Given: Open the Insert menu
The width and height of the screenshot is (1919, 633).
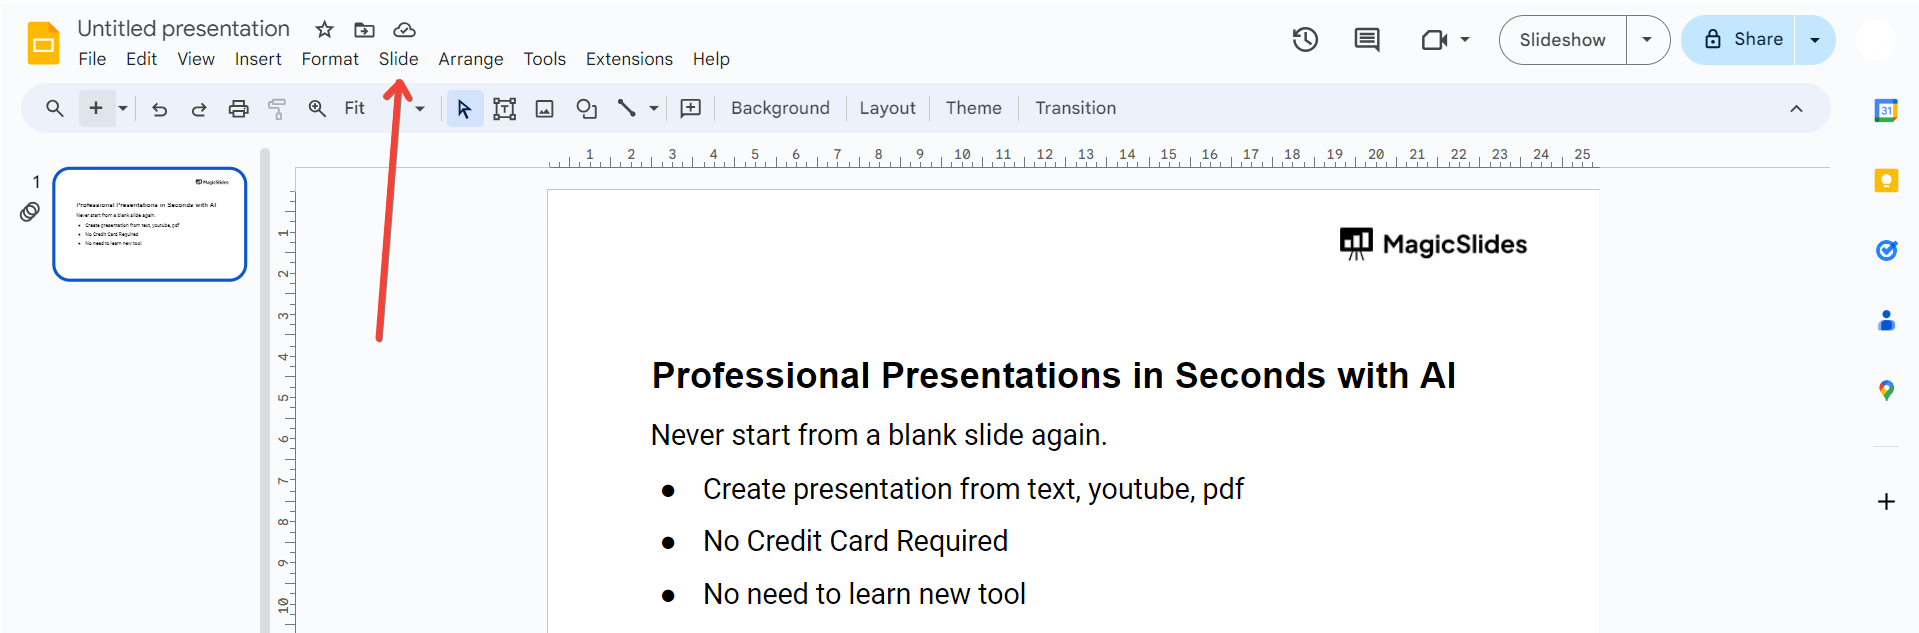Looking at the screenshot, I should tap(258, 59).
